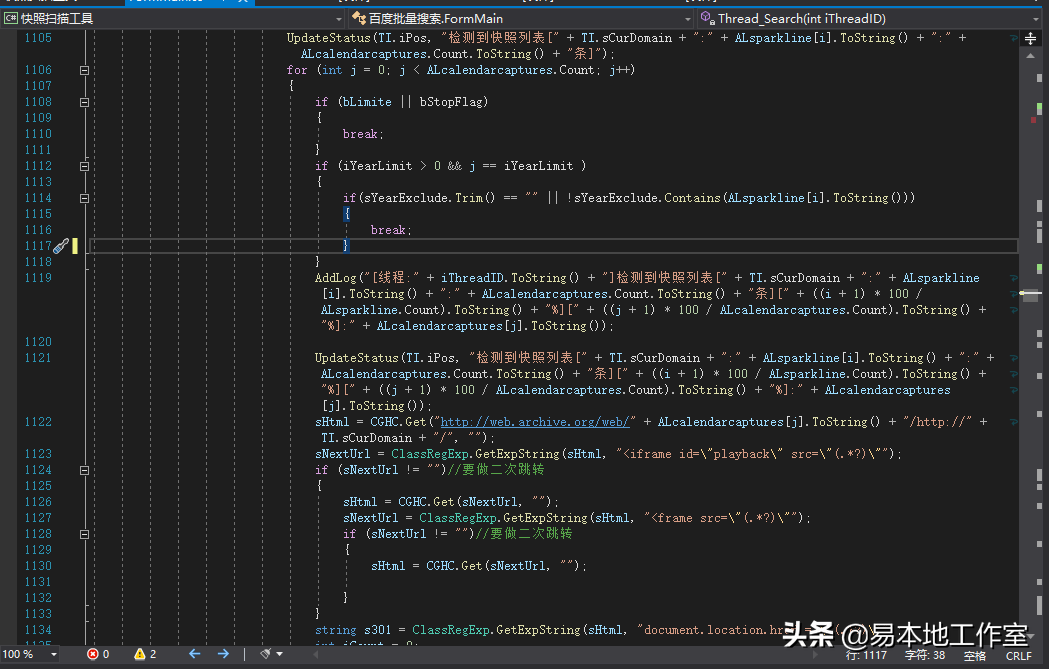Click the horizontal scrollbar left arrow
The image size is (1049, 669).
pos(316,654)
